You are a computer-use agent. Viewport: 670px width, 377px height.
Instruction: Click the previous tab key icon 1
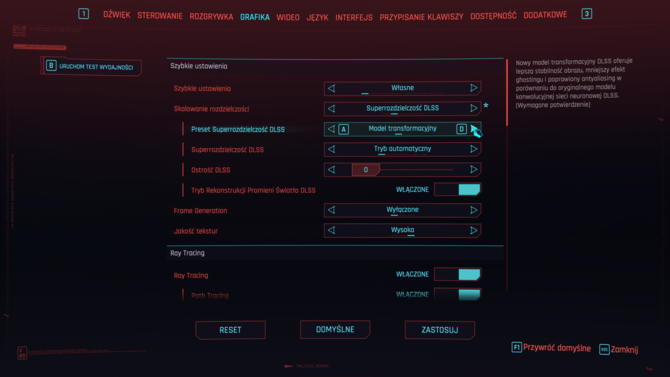coord(83,14)
